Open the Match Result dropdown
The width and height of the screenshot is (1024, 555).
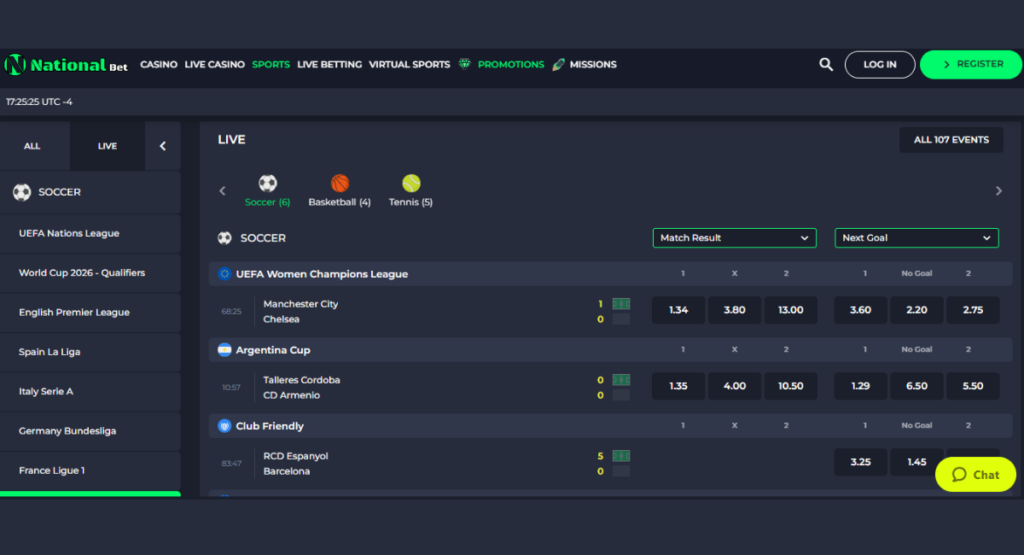coord(735,238)
